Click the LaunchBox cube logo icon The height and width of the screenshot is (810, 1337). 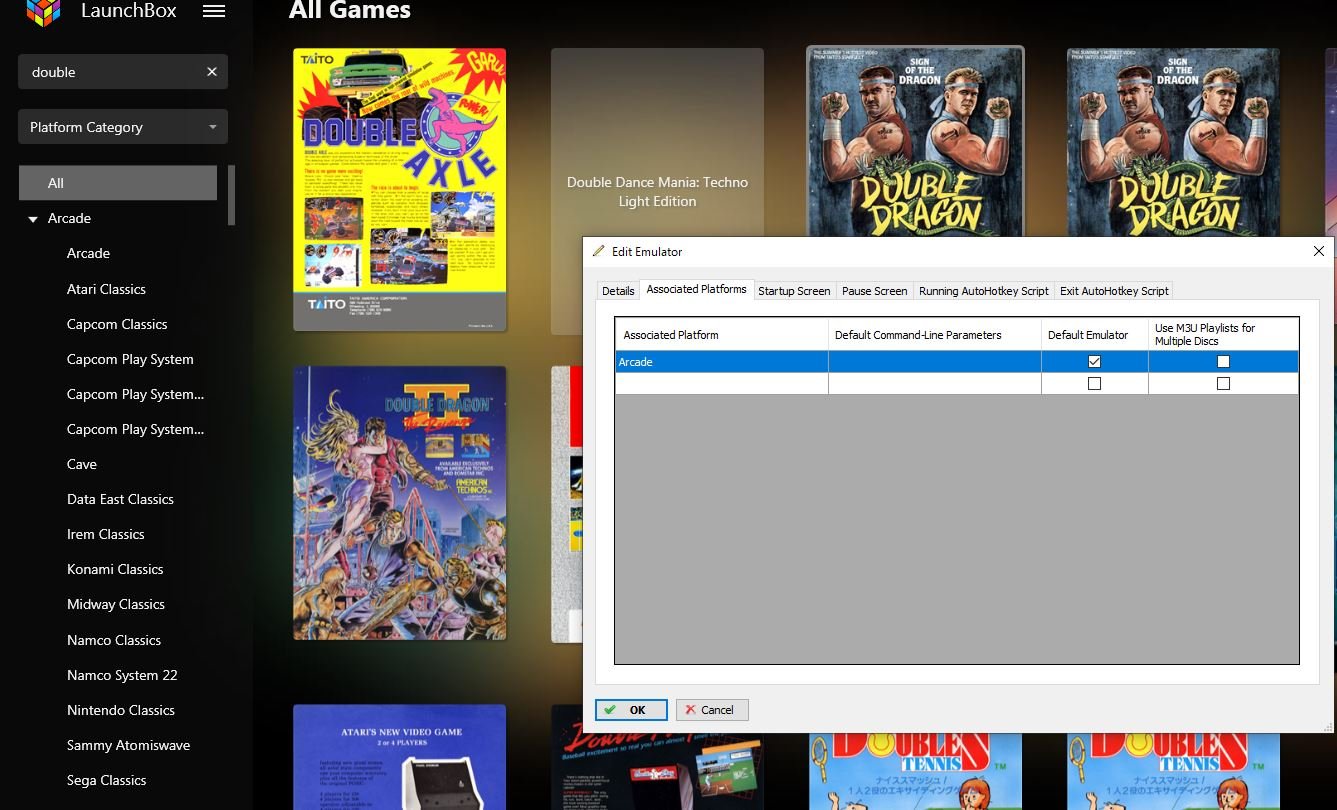pyautogui.click(x=44, y=11)
